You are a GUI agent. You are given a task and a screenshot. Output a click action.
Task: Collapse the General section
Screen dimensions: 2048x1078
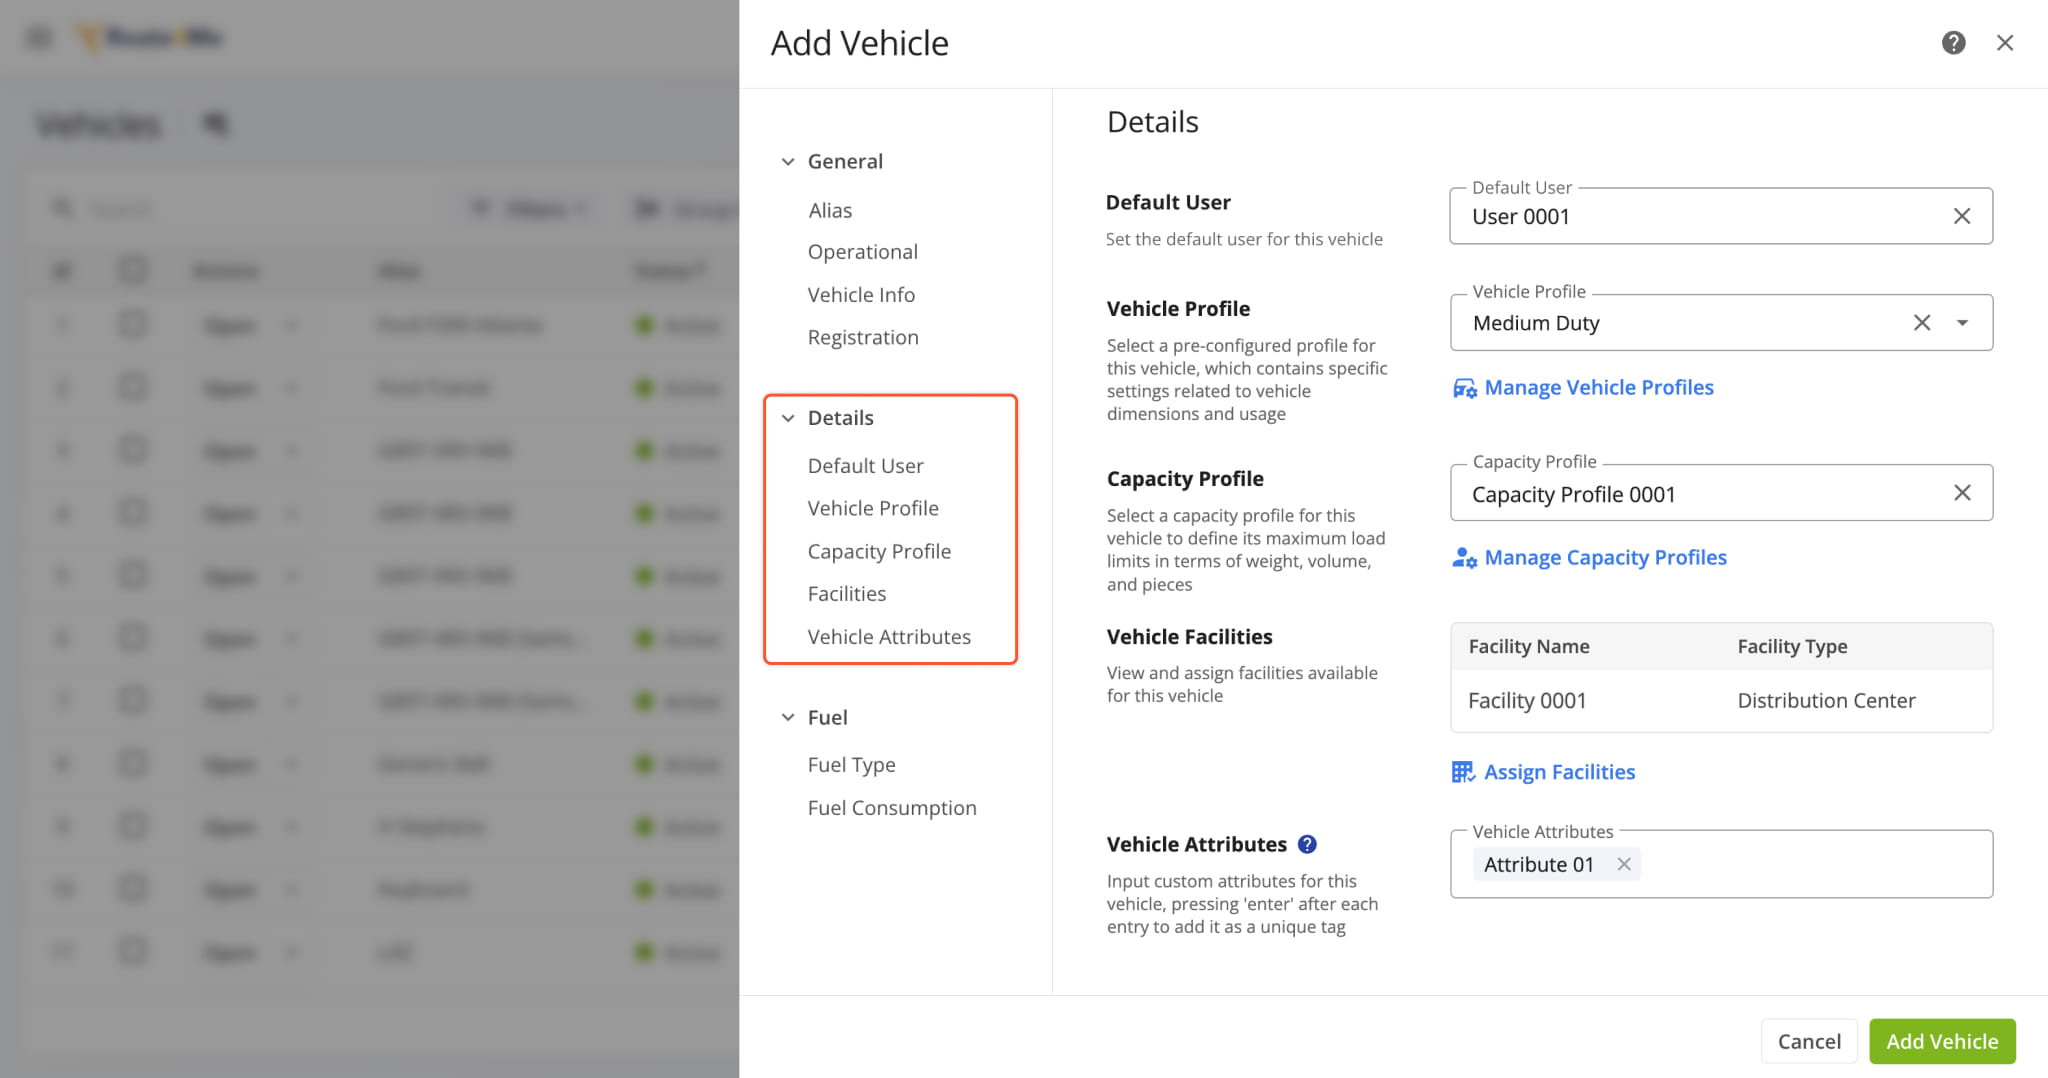tap(788, 162)
